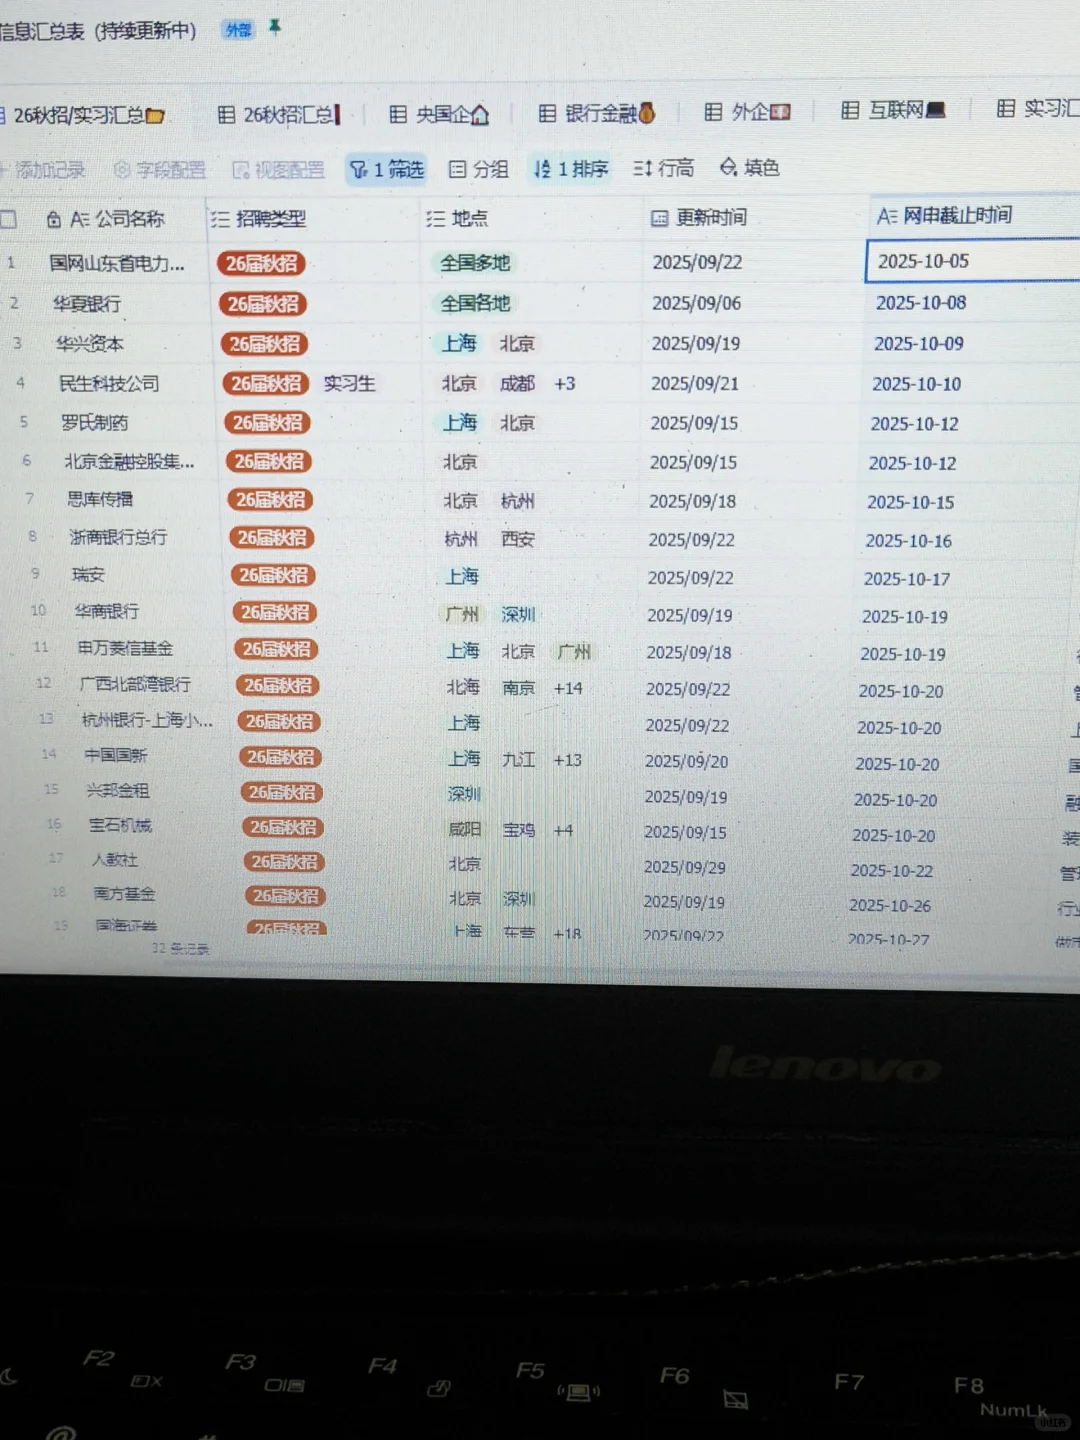Click the grid icon of 26秋招汇总 tab

coord(227,115)
